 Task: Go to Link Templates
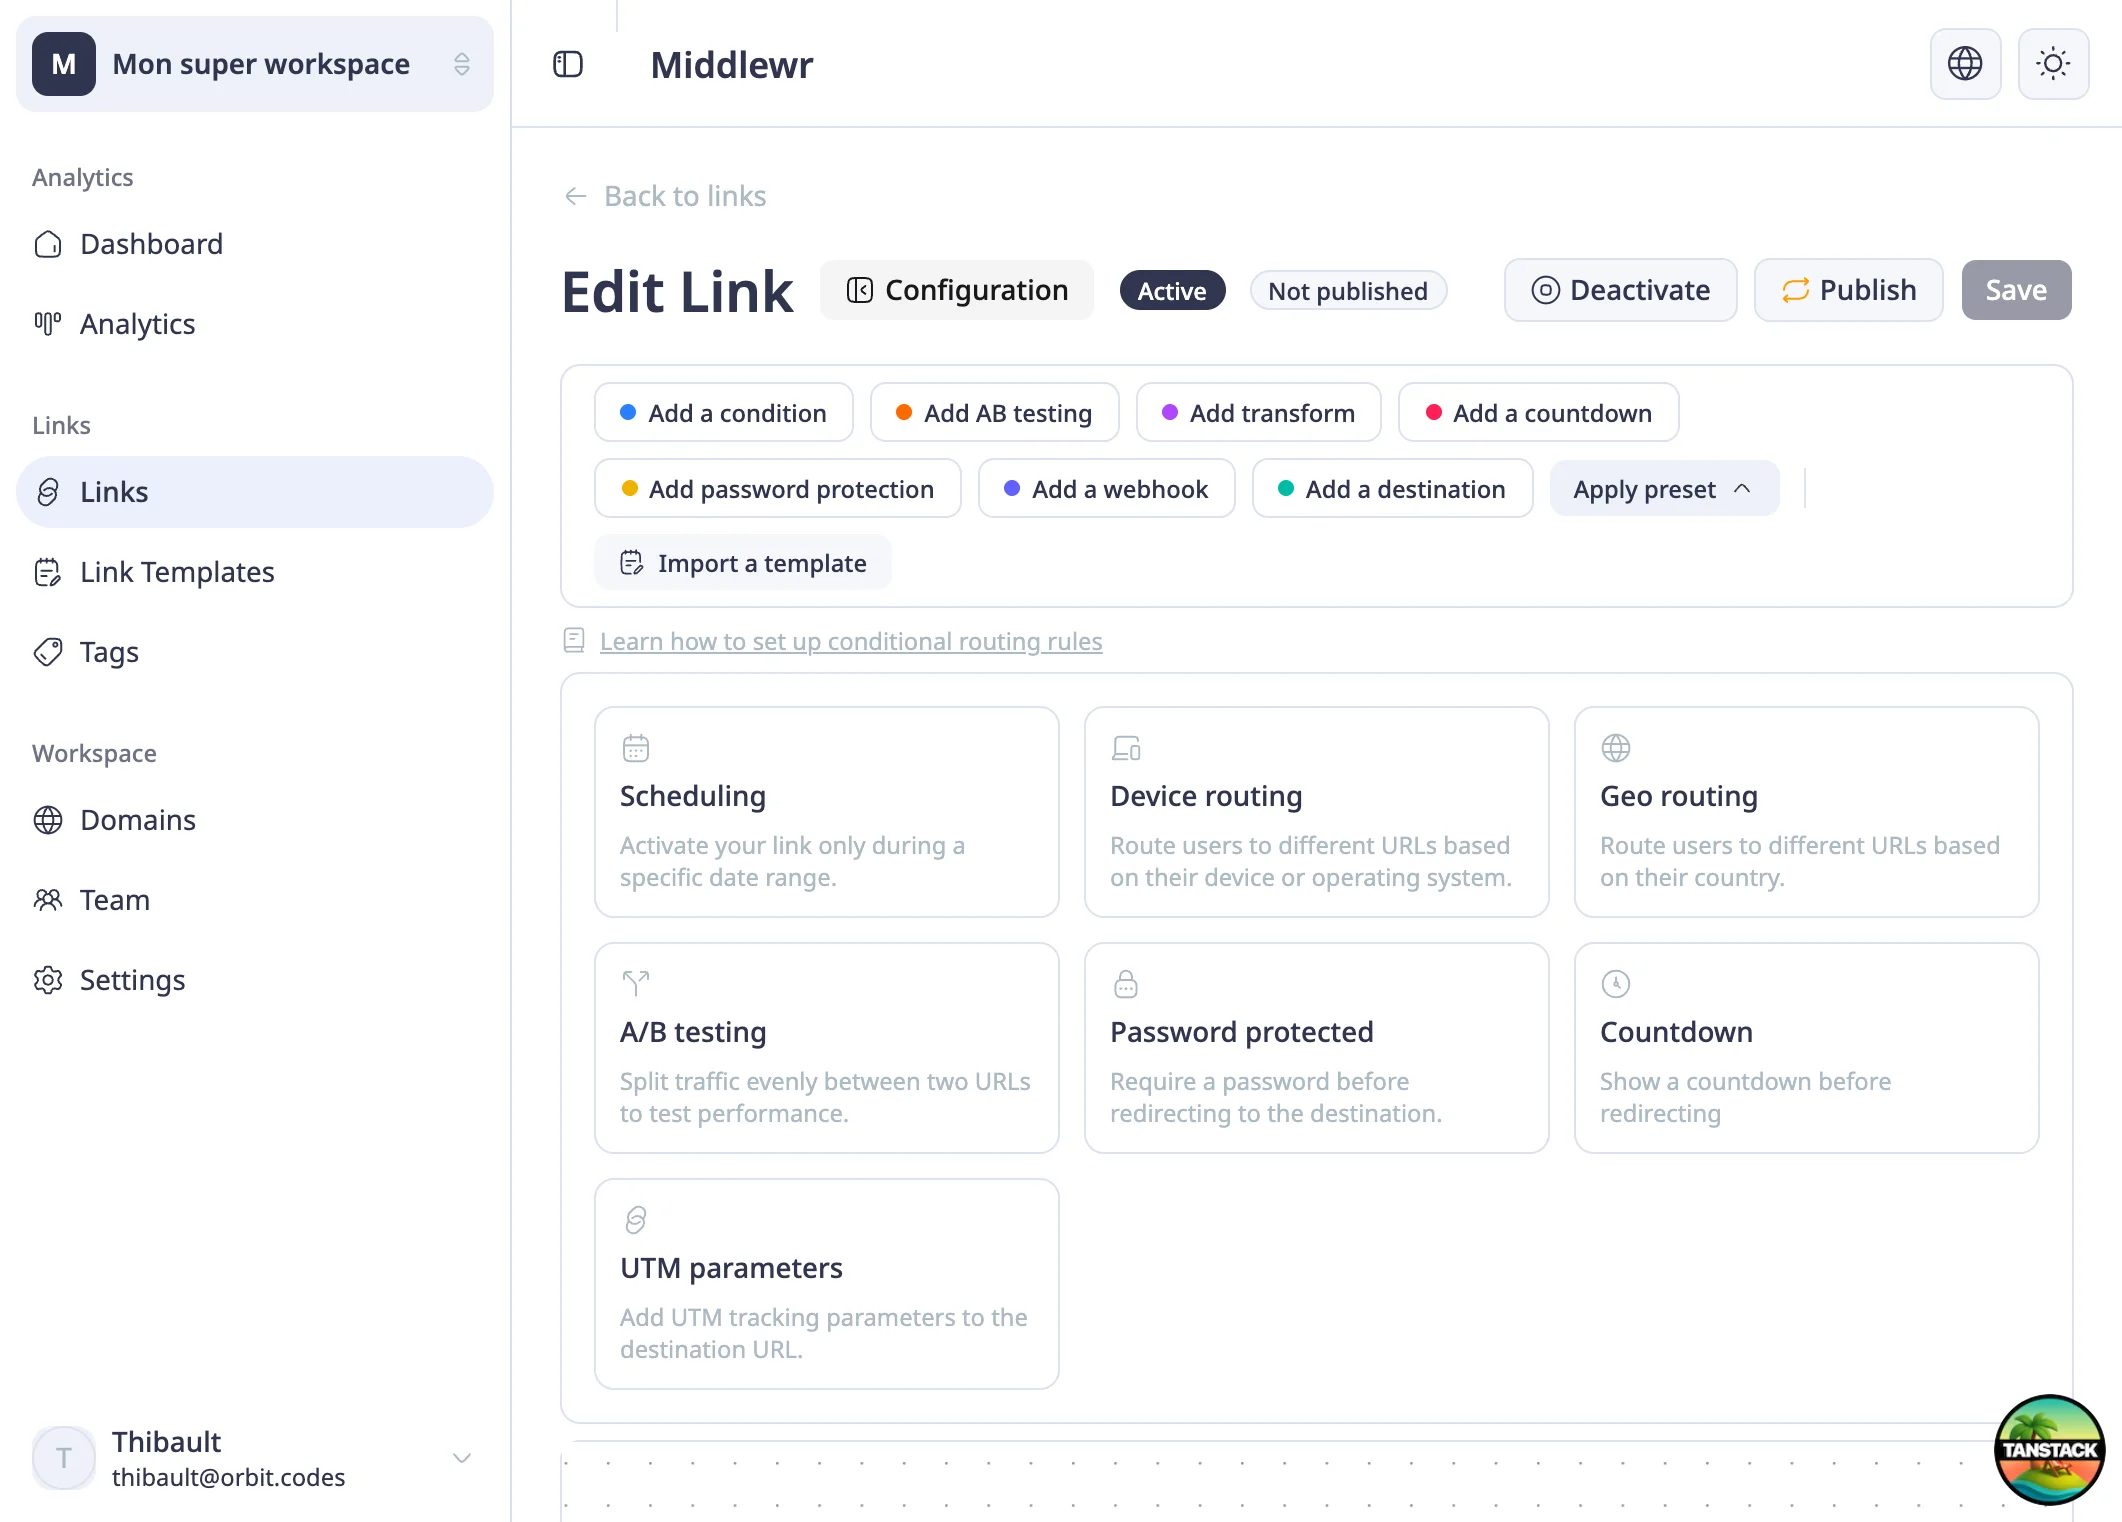point(254,572)
